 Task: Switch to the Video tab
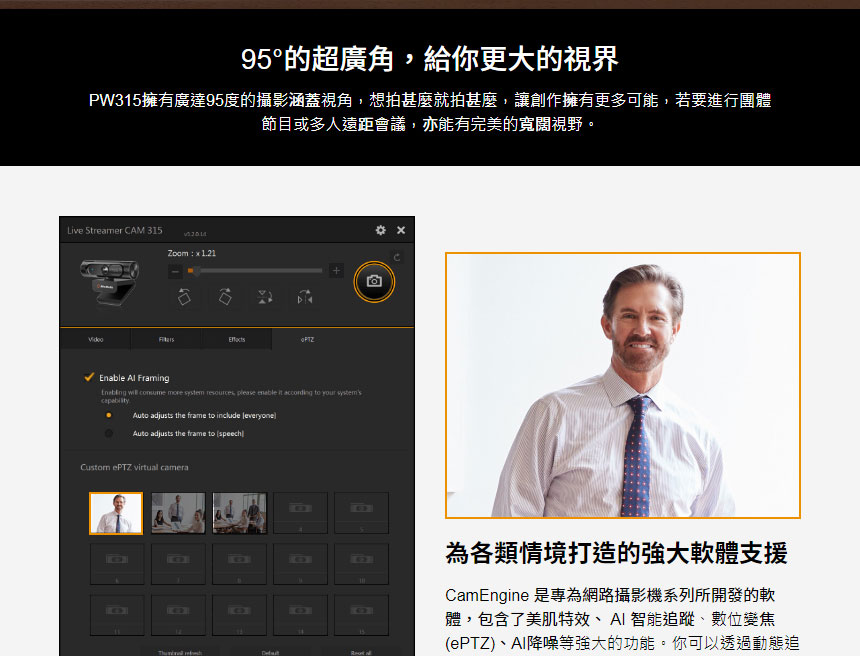(96, 340)
